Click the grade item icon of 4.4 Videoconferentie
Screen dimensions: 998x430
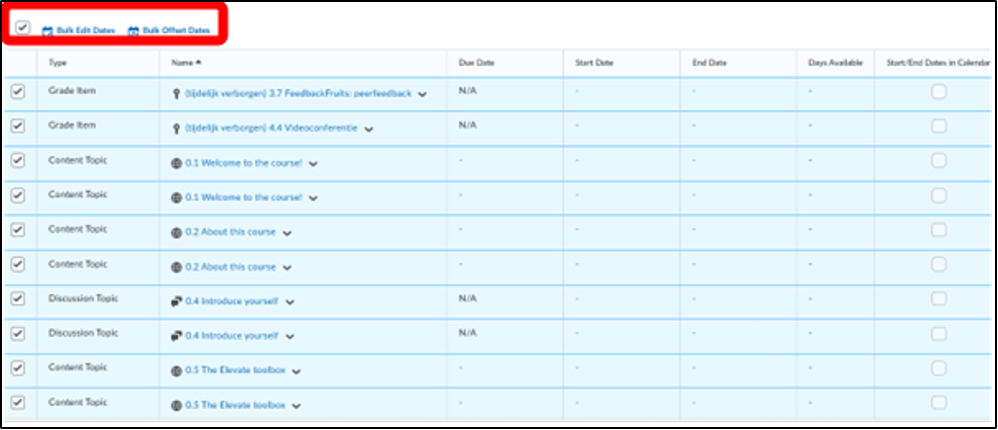click(176, 128)
